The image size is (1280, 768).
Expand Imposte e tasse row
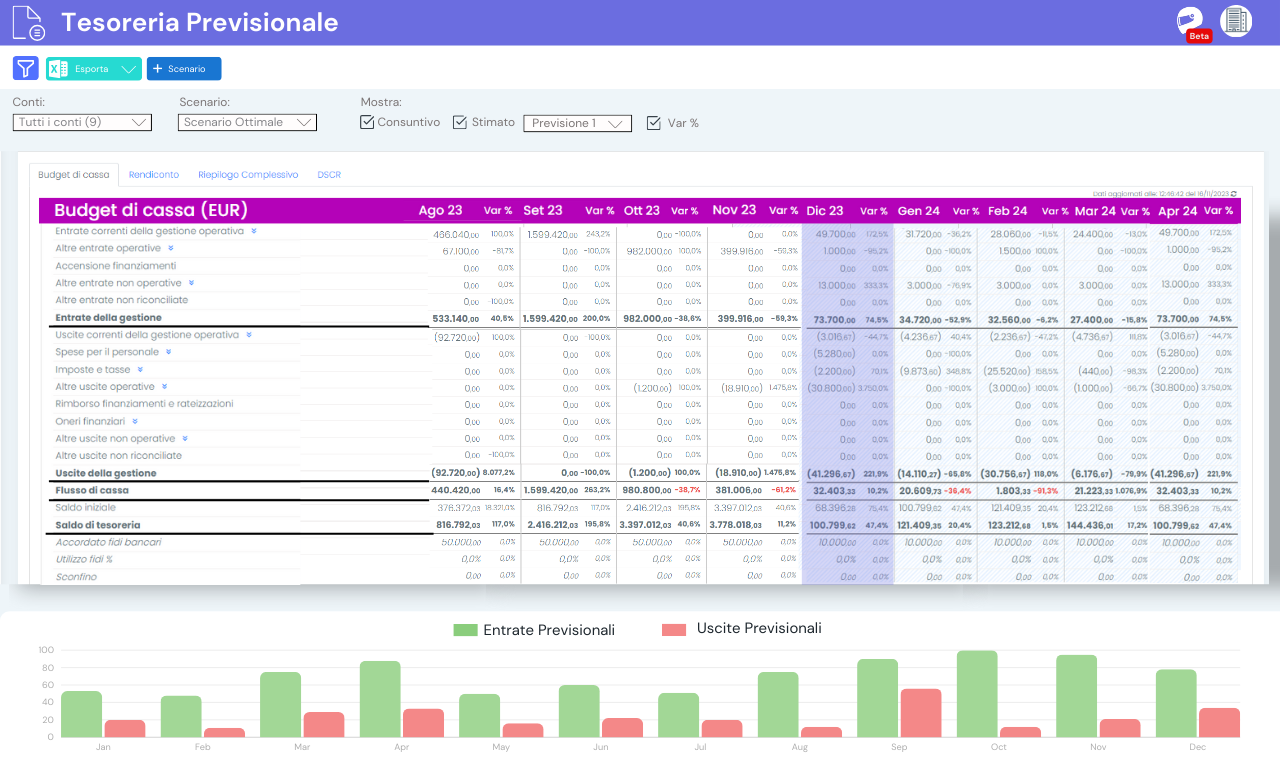point(140,370)
